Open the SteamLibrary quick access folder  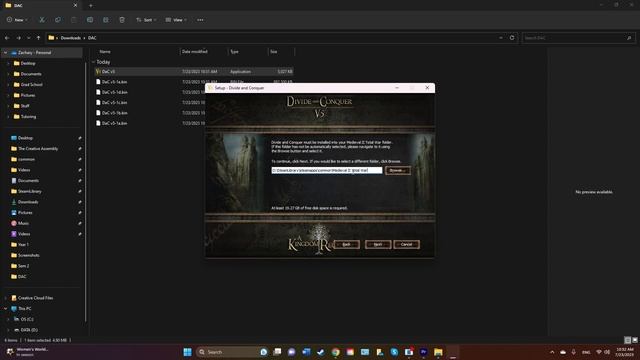(x=29, y=191)
